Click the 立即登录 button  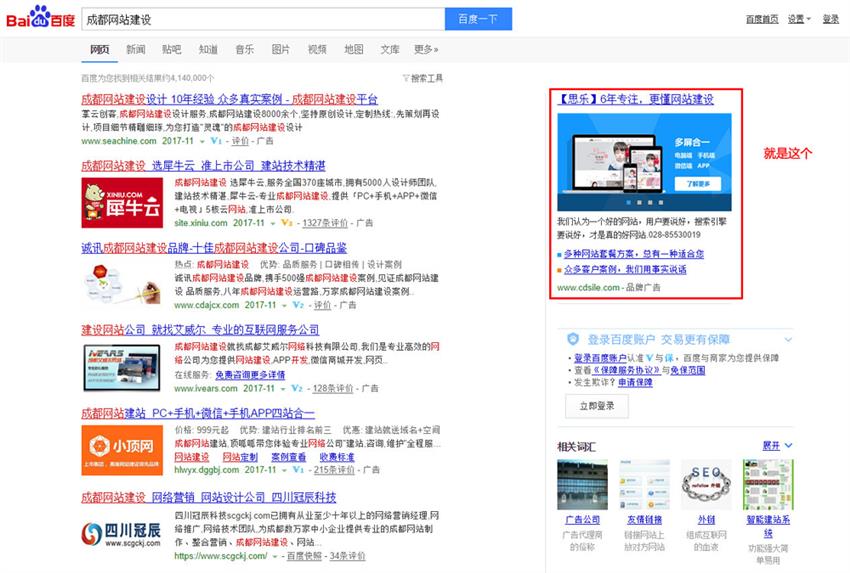(597, 406)
